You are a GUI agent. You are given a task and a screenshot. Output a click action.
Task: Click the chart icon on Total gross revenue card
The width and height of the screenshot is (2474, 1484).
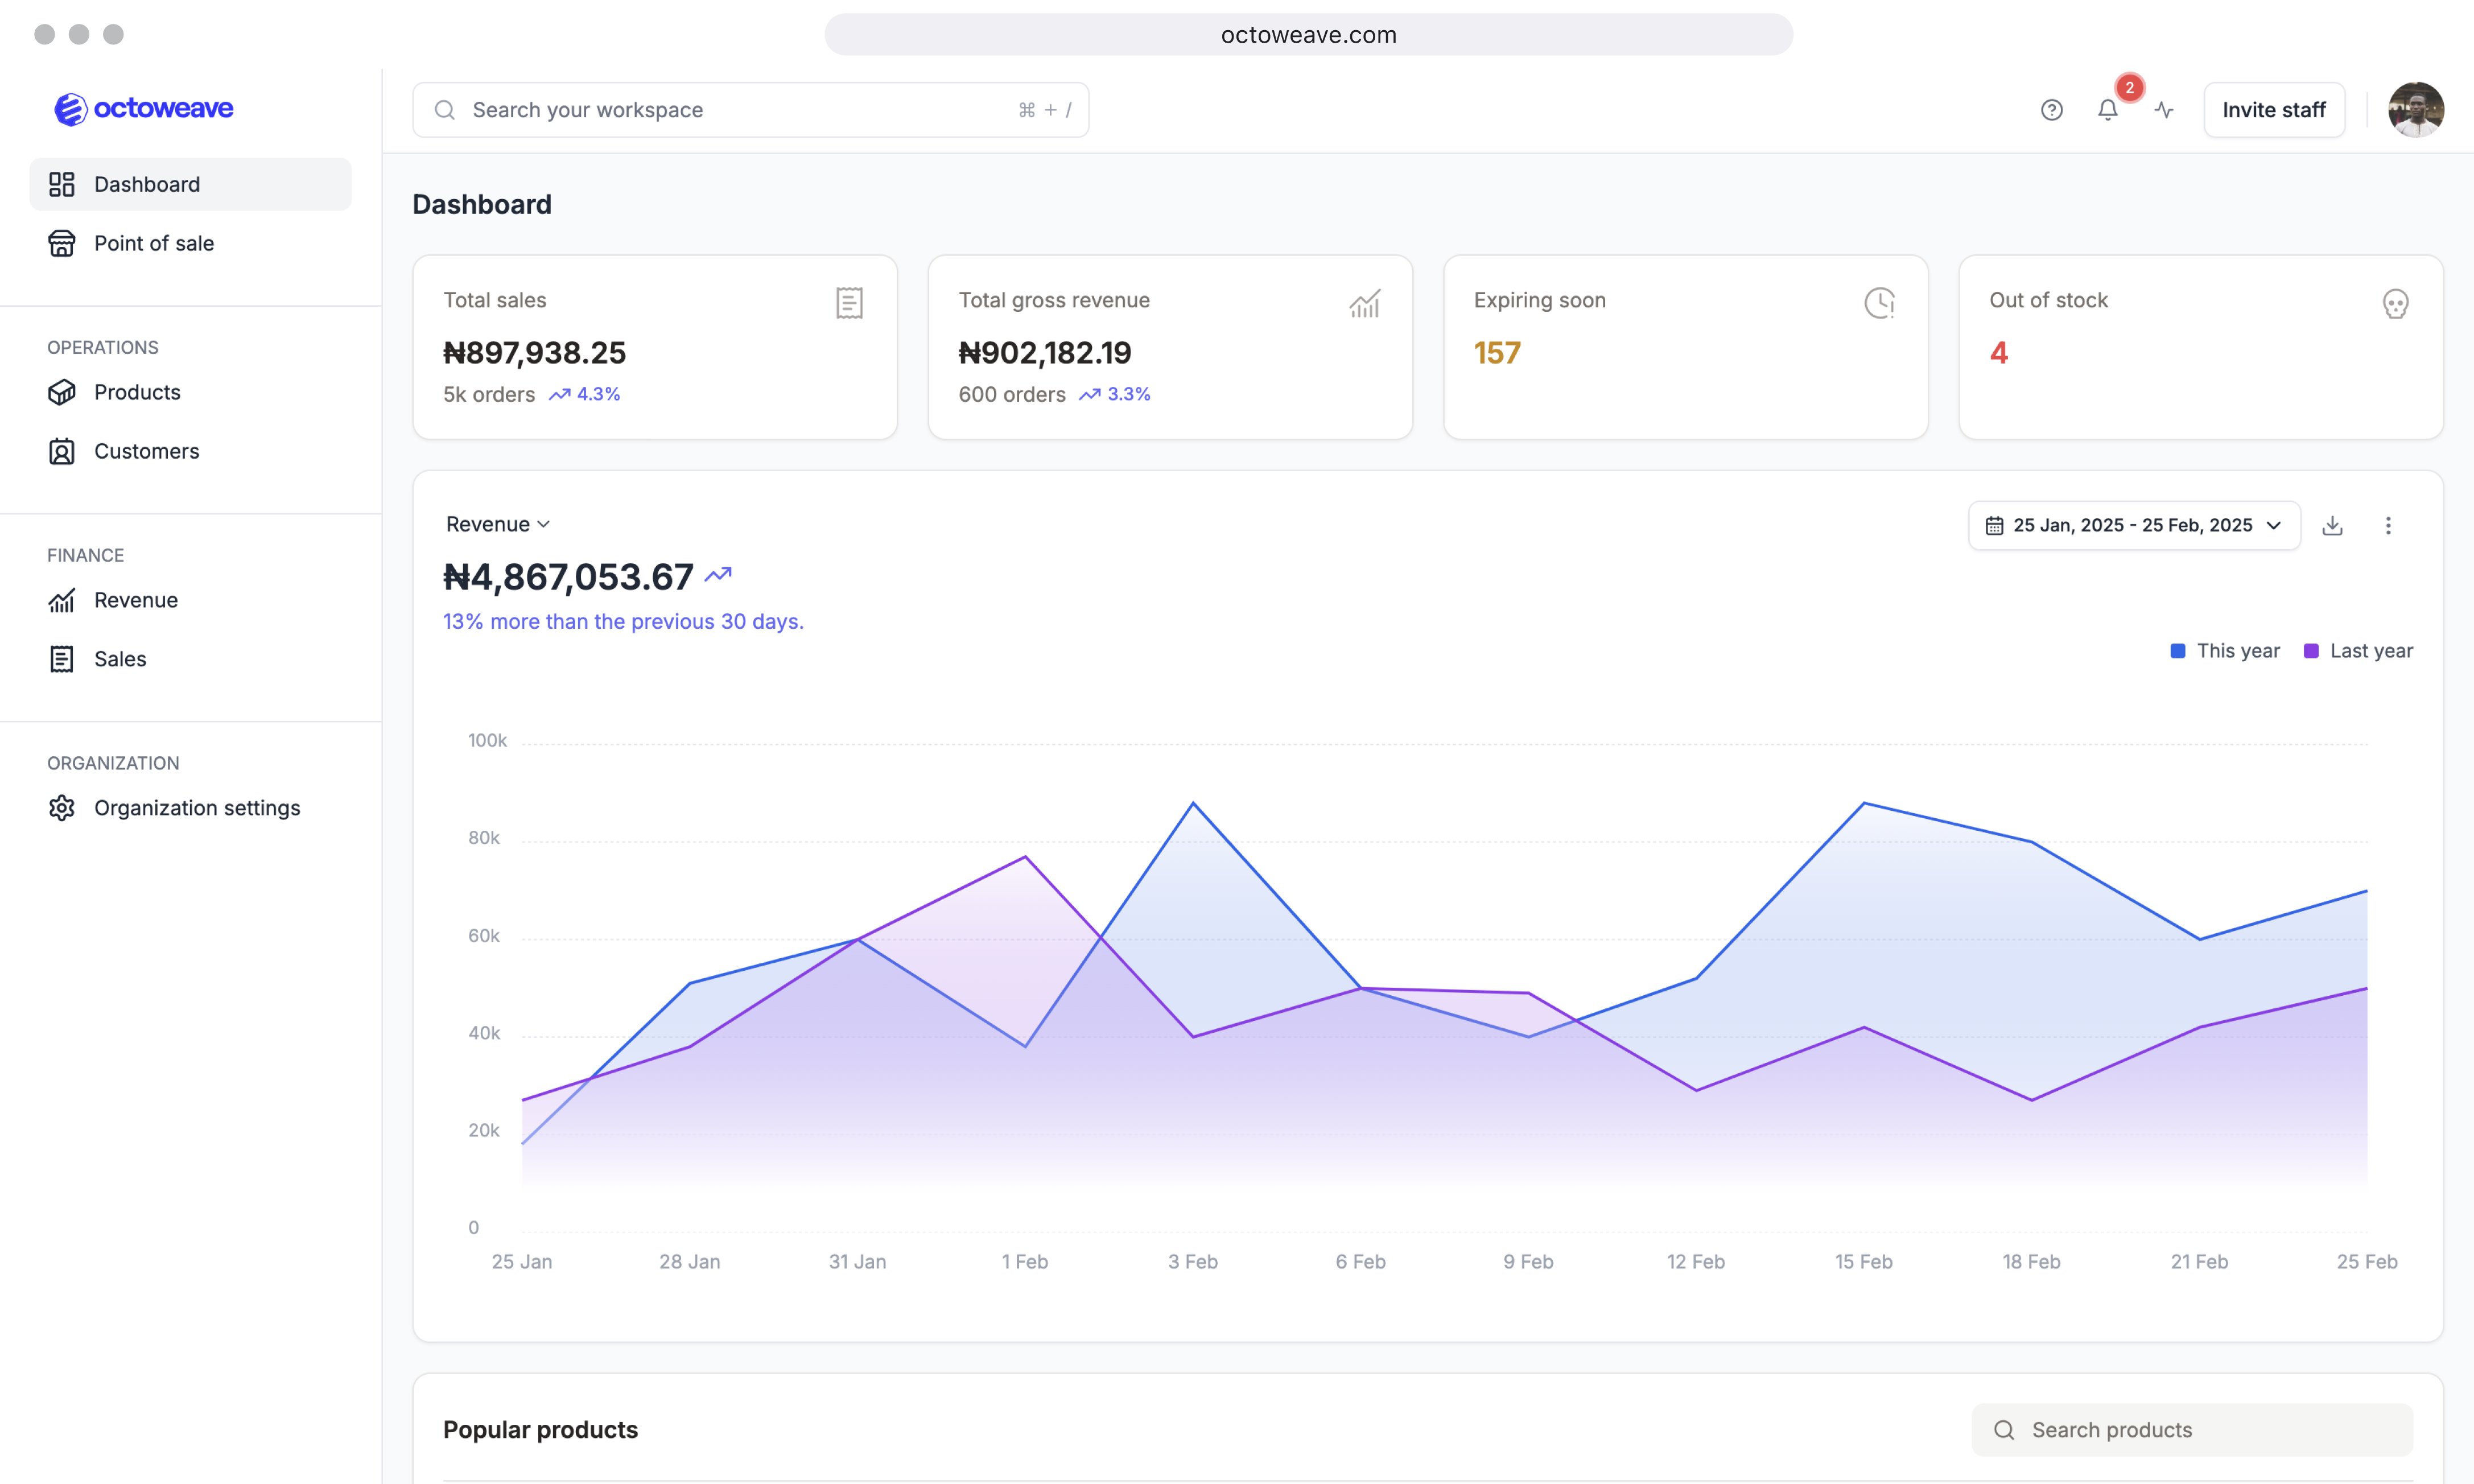tap(1364, 303)
